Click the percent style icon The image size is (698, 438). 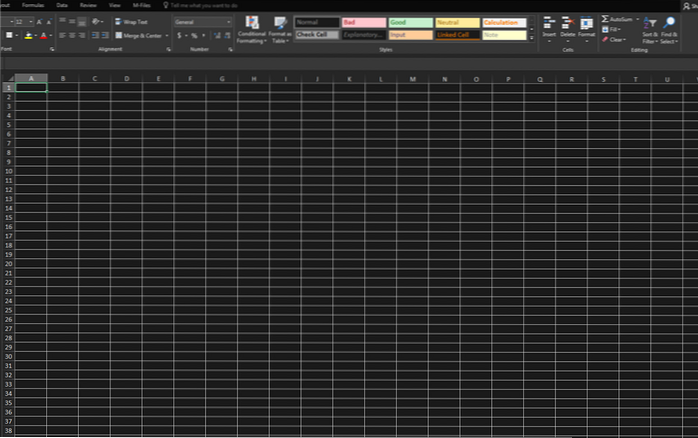point(194,35)
